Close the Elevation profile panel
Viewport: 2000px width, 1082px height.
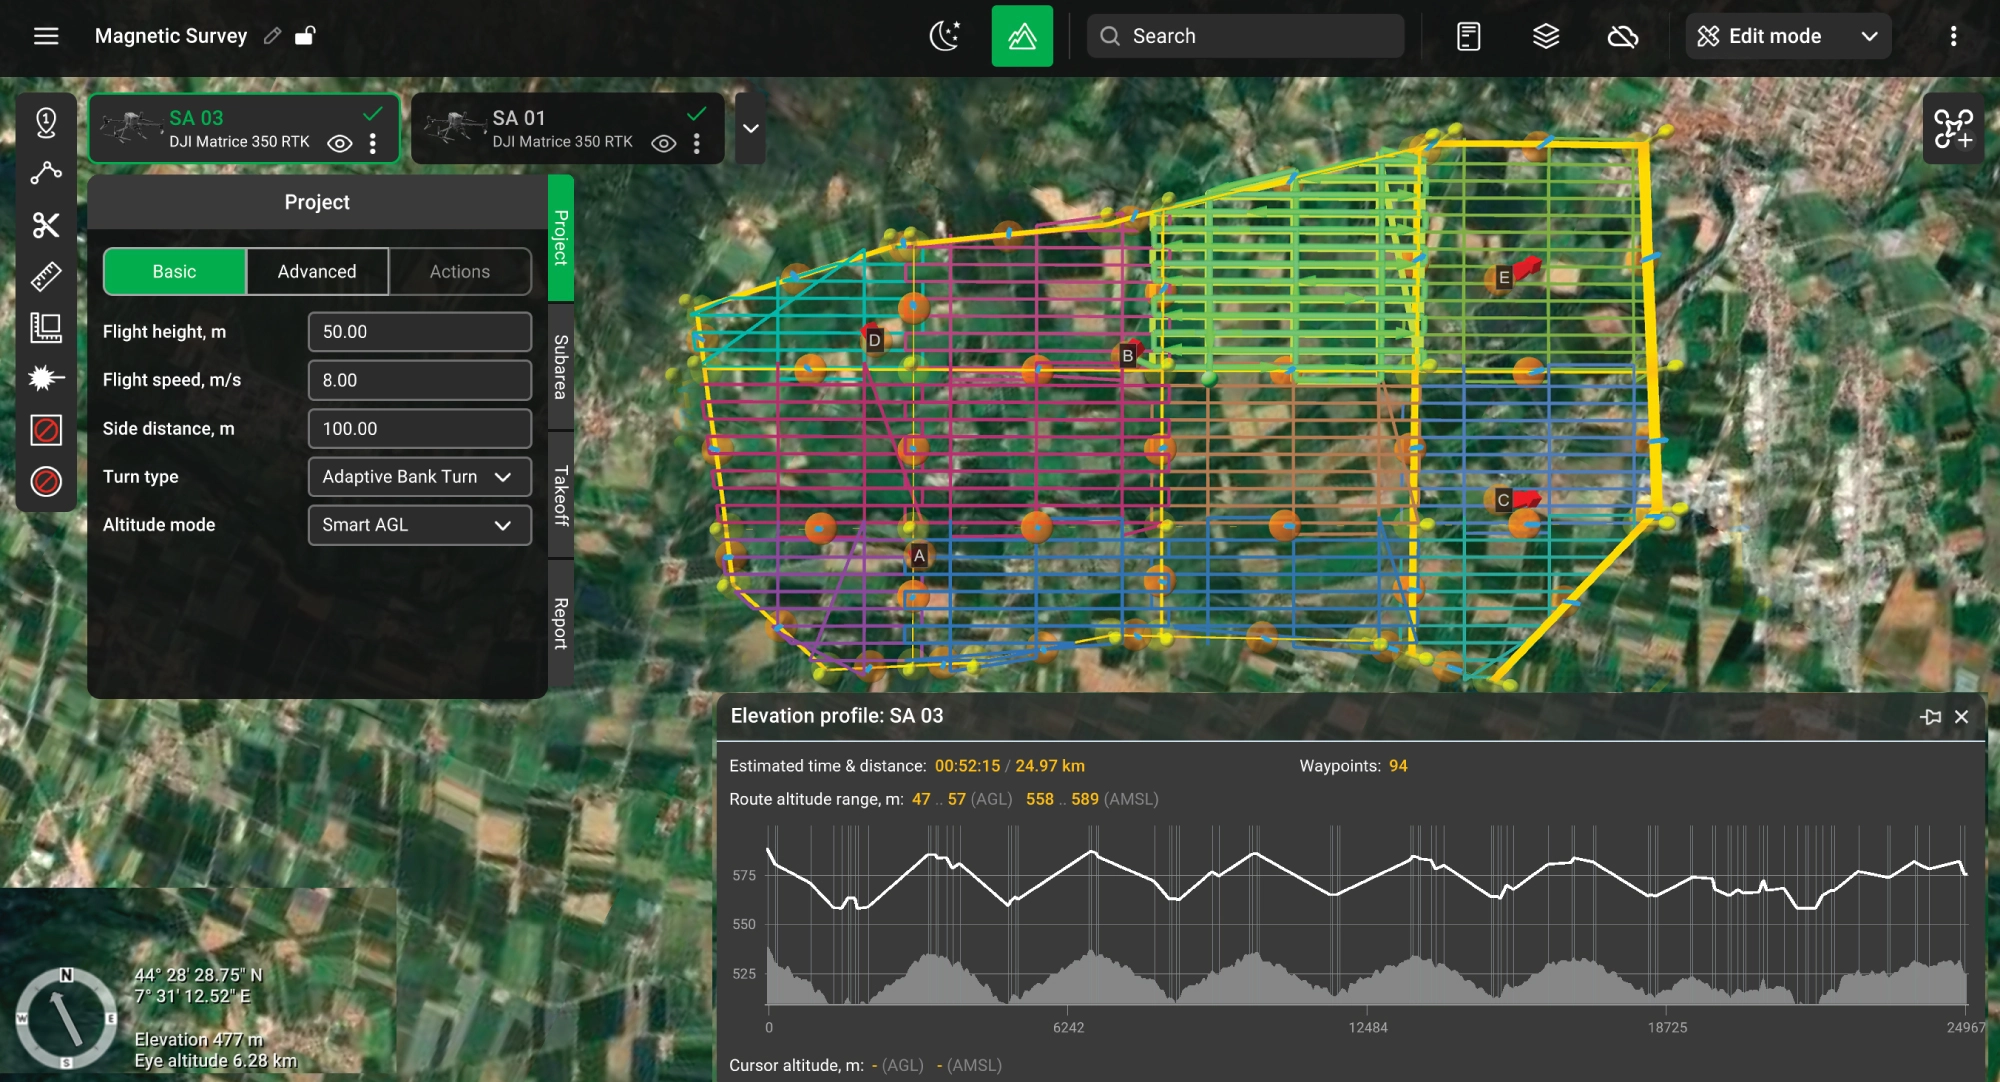click(1961, 717)
